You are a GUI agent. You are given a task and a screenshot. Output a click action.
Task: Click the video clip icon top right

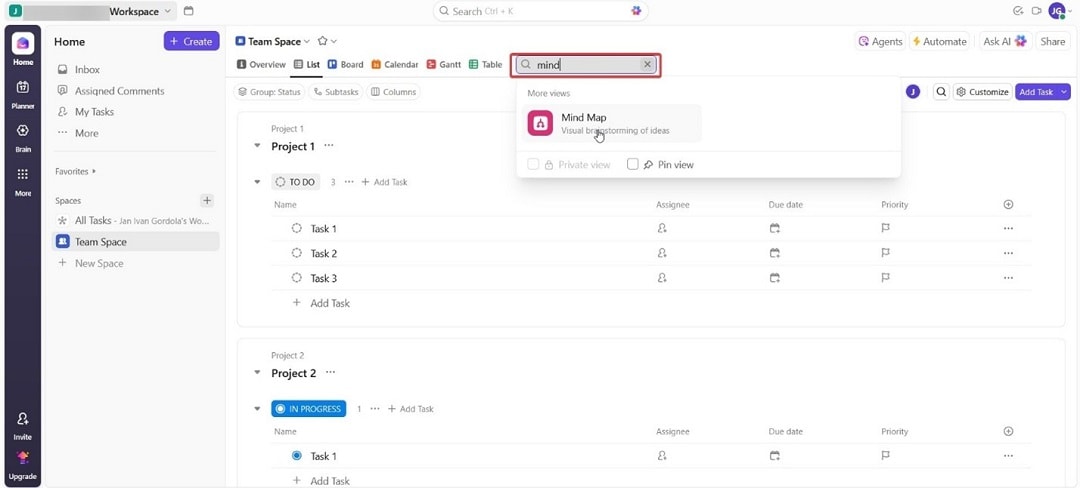click(1036, 11)
